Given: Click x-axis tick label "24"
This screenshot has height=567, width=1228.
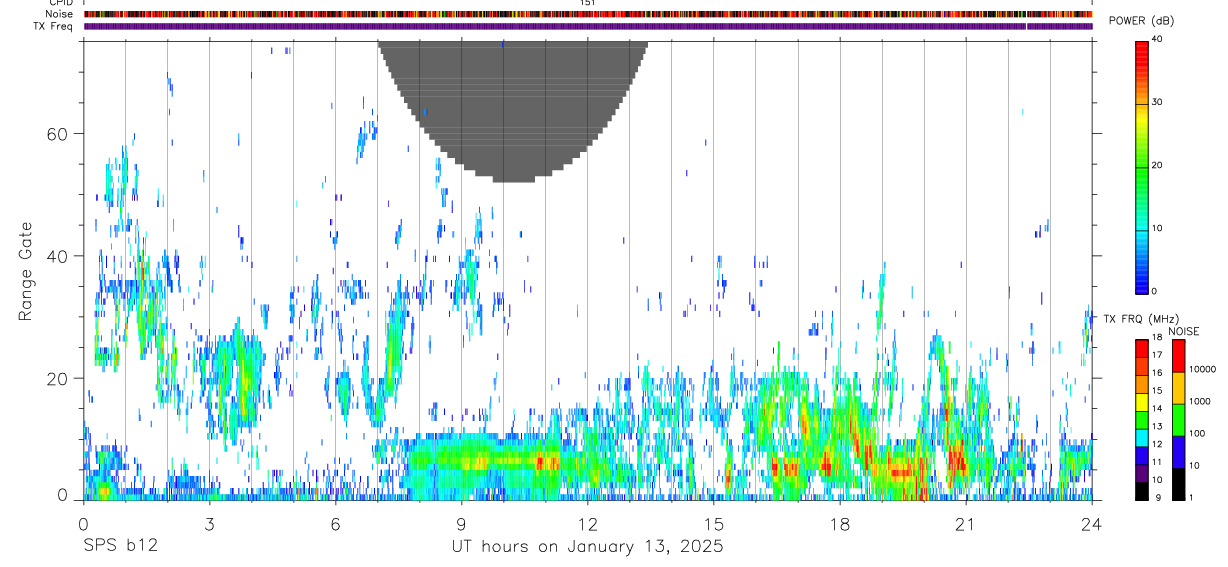Looking at the screenshot, I should pyautogui.click(x=1091, y=524).
